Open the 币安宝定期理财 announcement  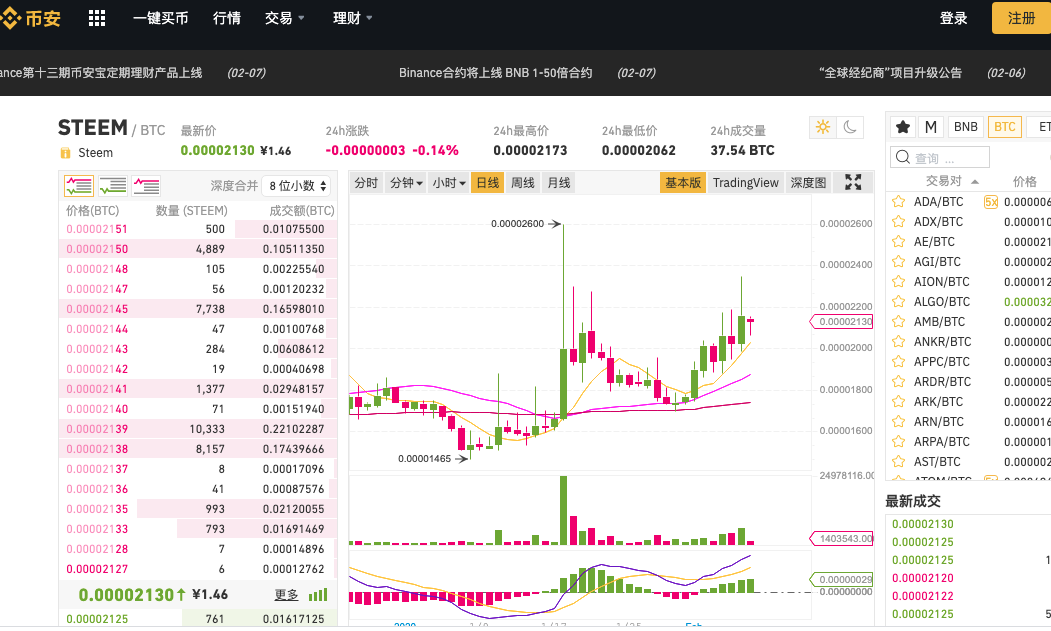coord(101,72)
